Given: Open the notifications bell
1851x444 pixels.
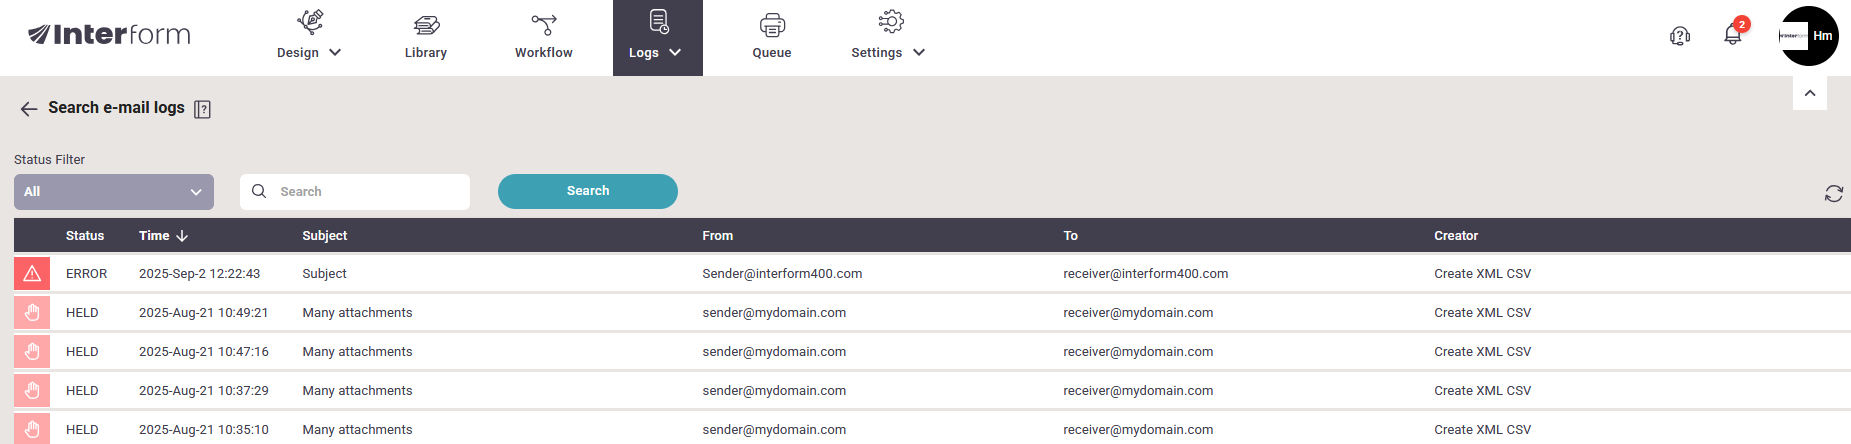Looking at the screenshot, I should pos(1733,35).
